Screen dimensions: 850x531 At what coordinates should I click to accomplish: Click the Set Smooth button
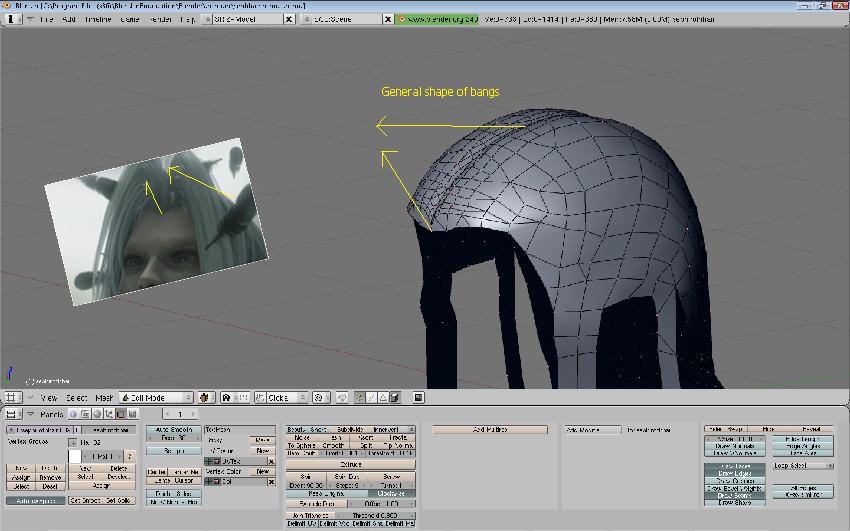(85, 501)
